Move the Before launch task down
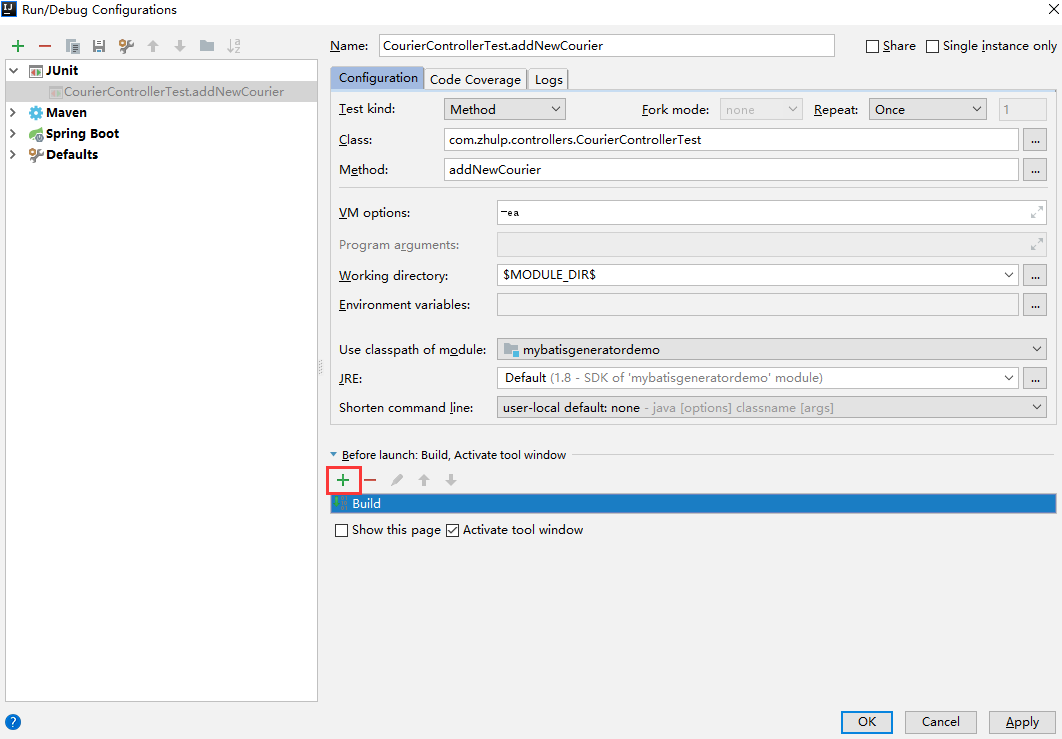The width and height of the screenshot is (1062, 739). click(x=451, y=480)
